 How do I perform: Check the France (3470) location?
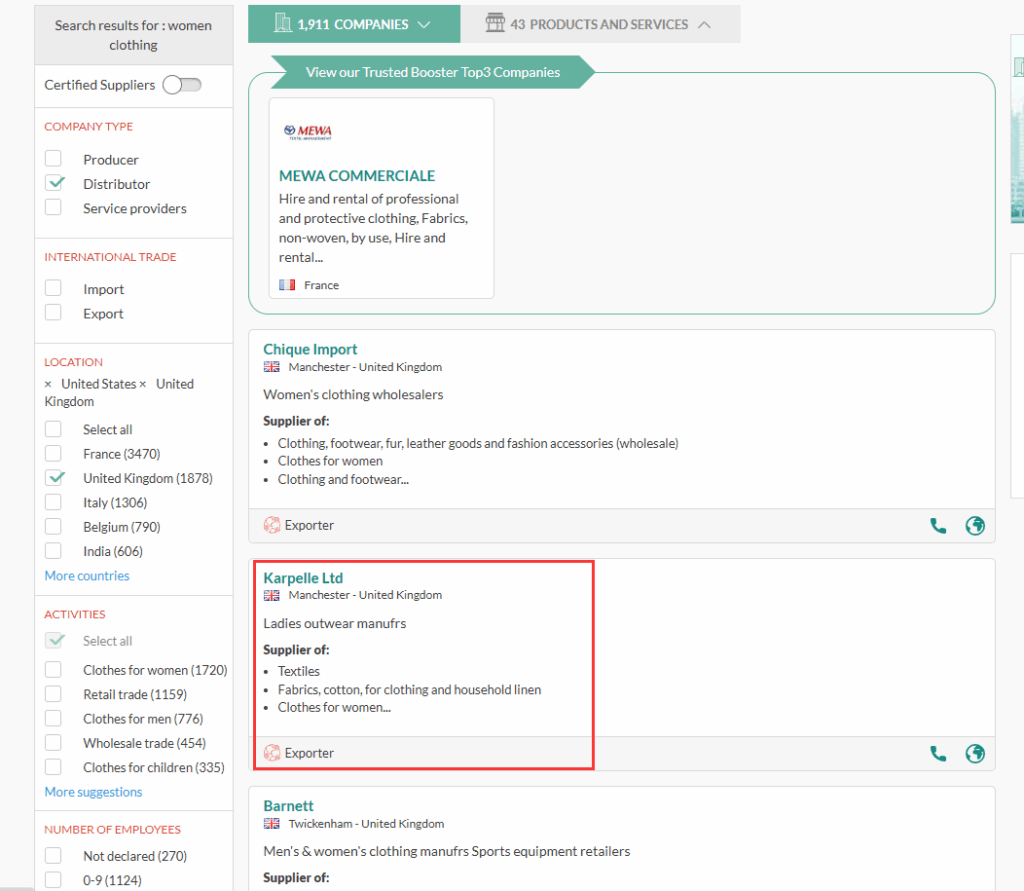tap(53, 453)
